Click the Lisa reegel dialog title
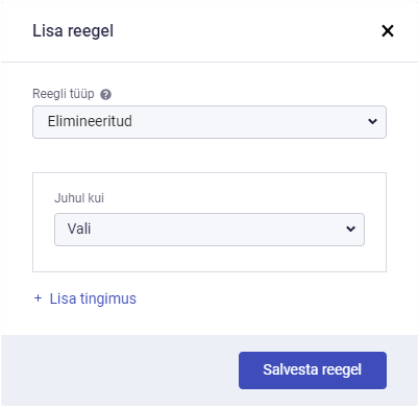This screenshot has width=419, height=407. coord(73,31)
